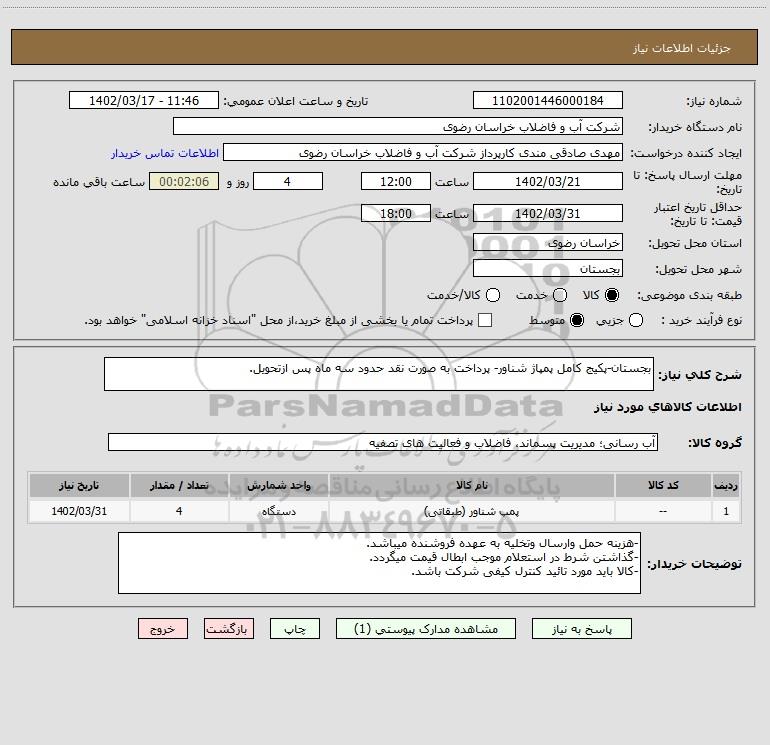Click the خروج exit button
This screenshot has height=745, width=770.
[x=163, y=629]
